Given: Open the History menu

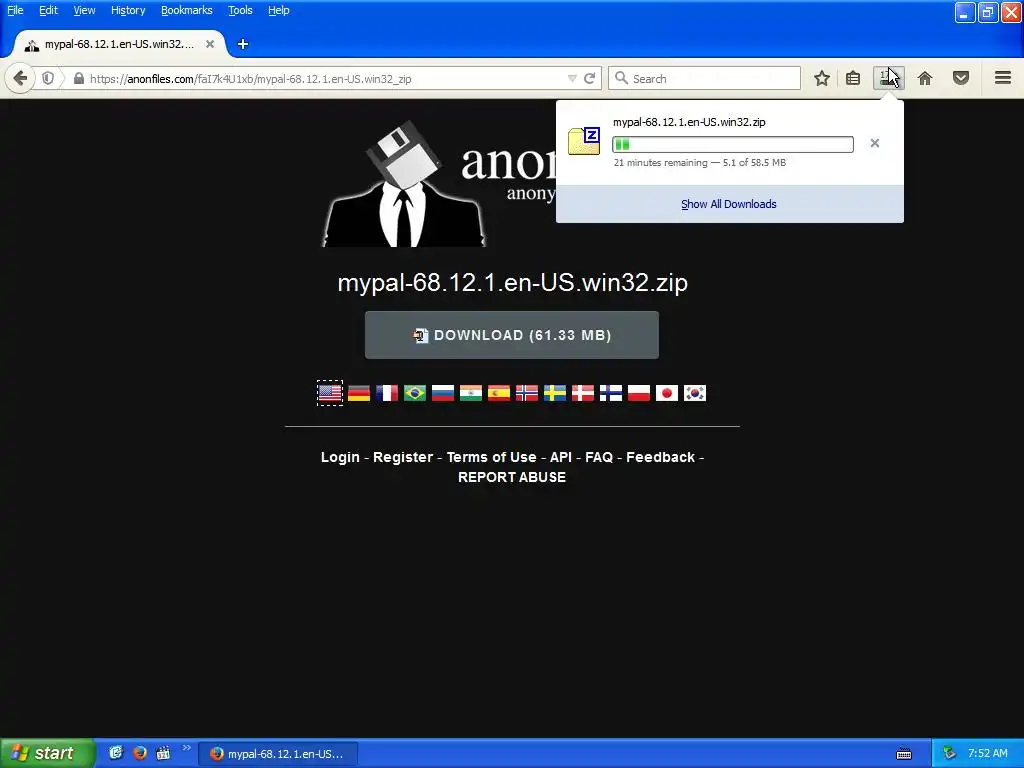Looking at the screenshot, I should [128, 10].
